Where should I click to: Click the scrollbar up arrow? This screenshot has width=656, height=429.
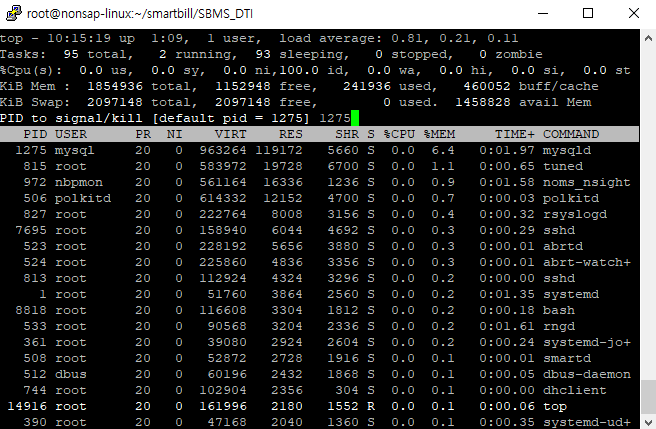pos(648,38)
